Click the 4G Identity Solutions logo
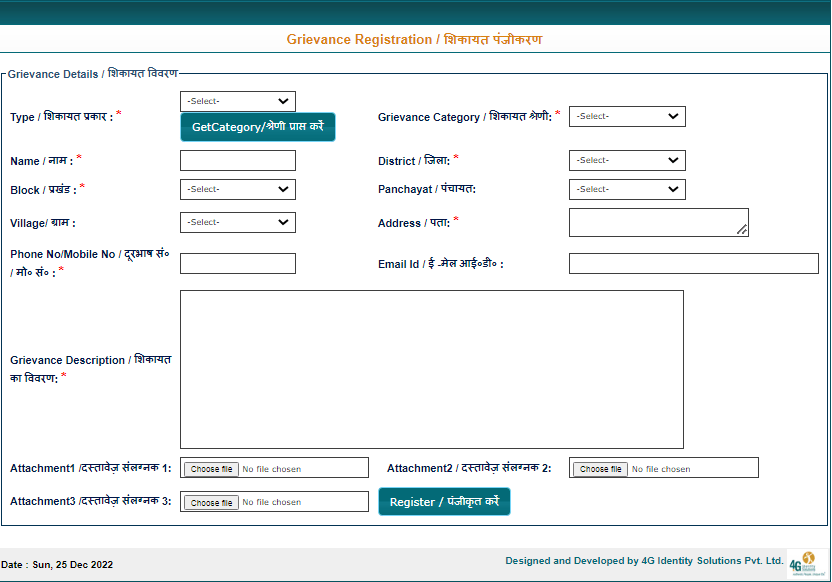832x582 pixels. (801, 564)
